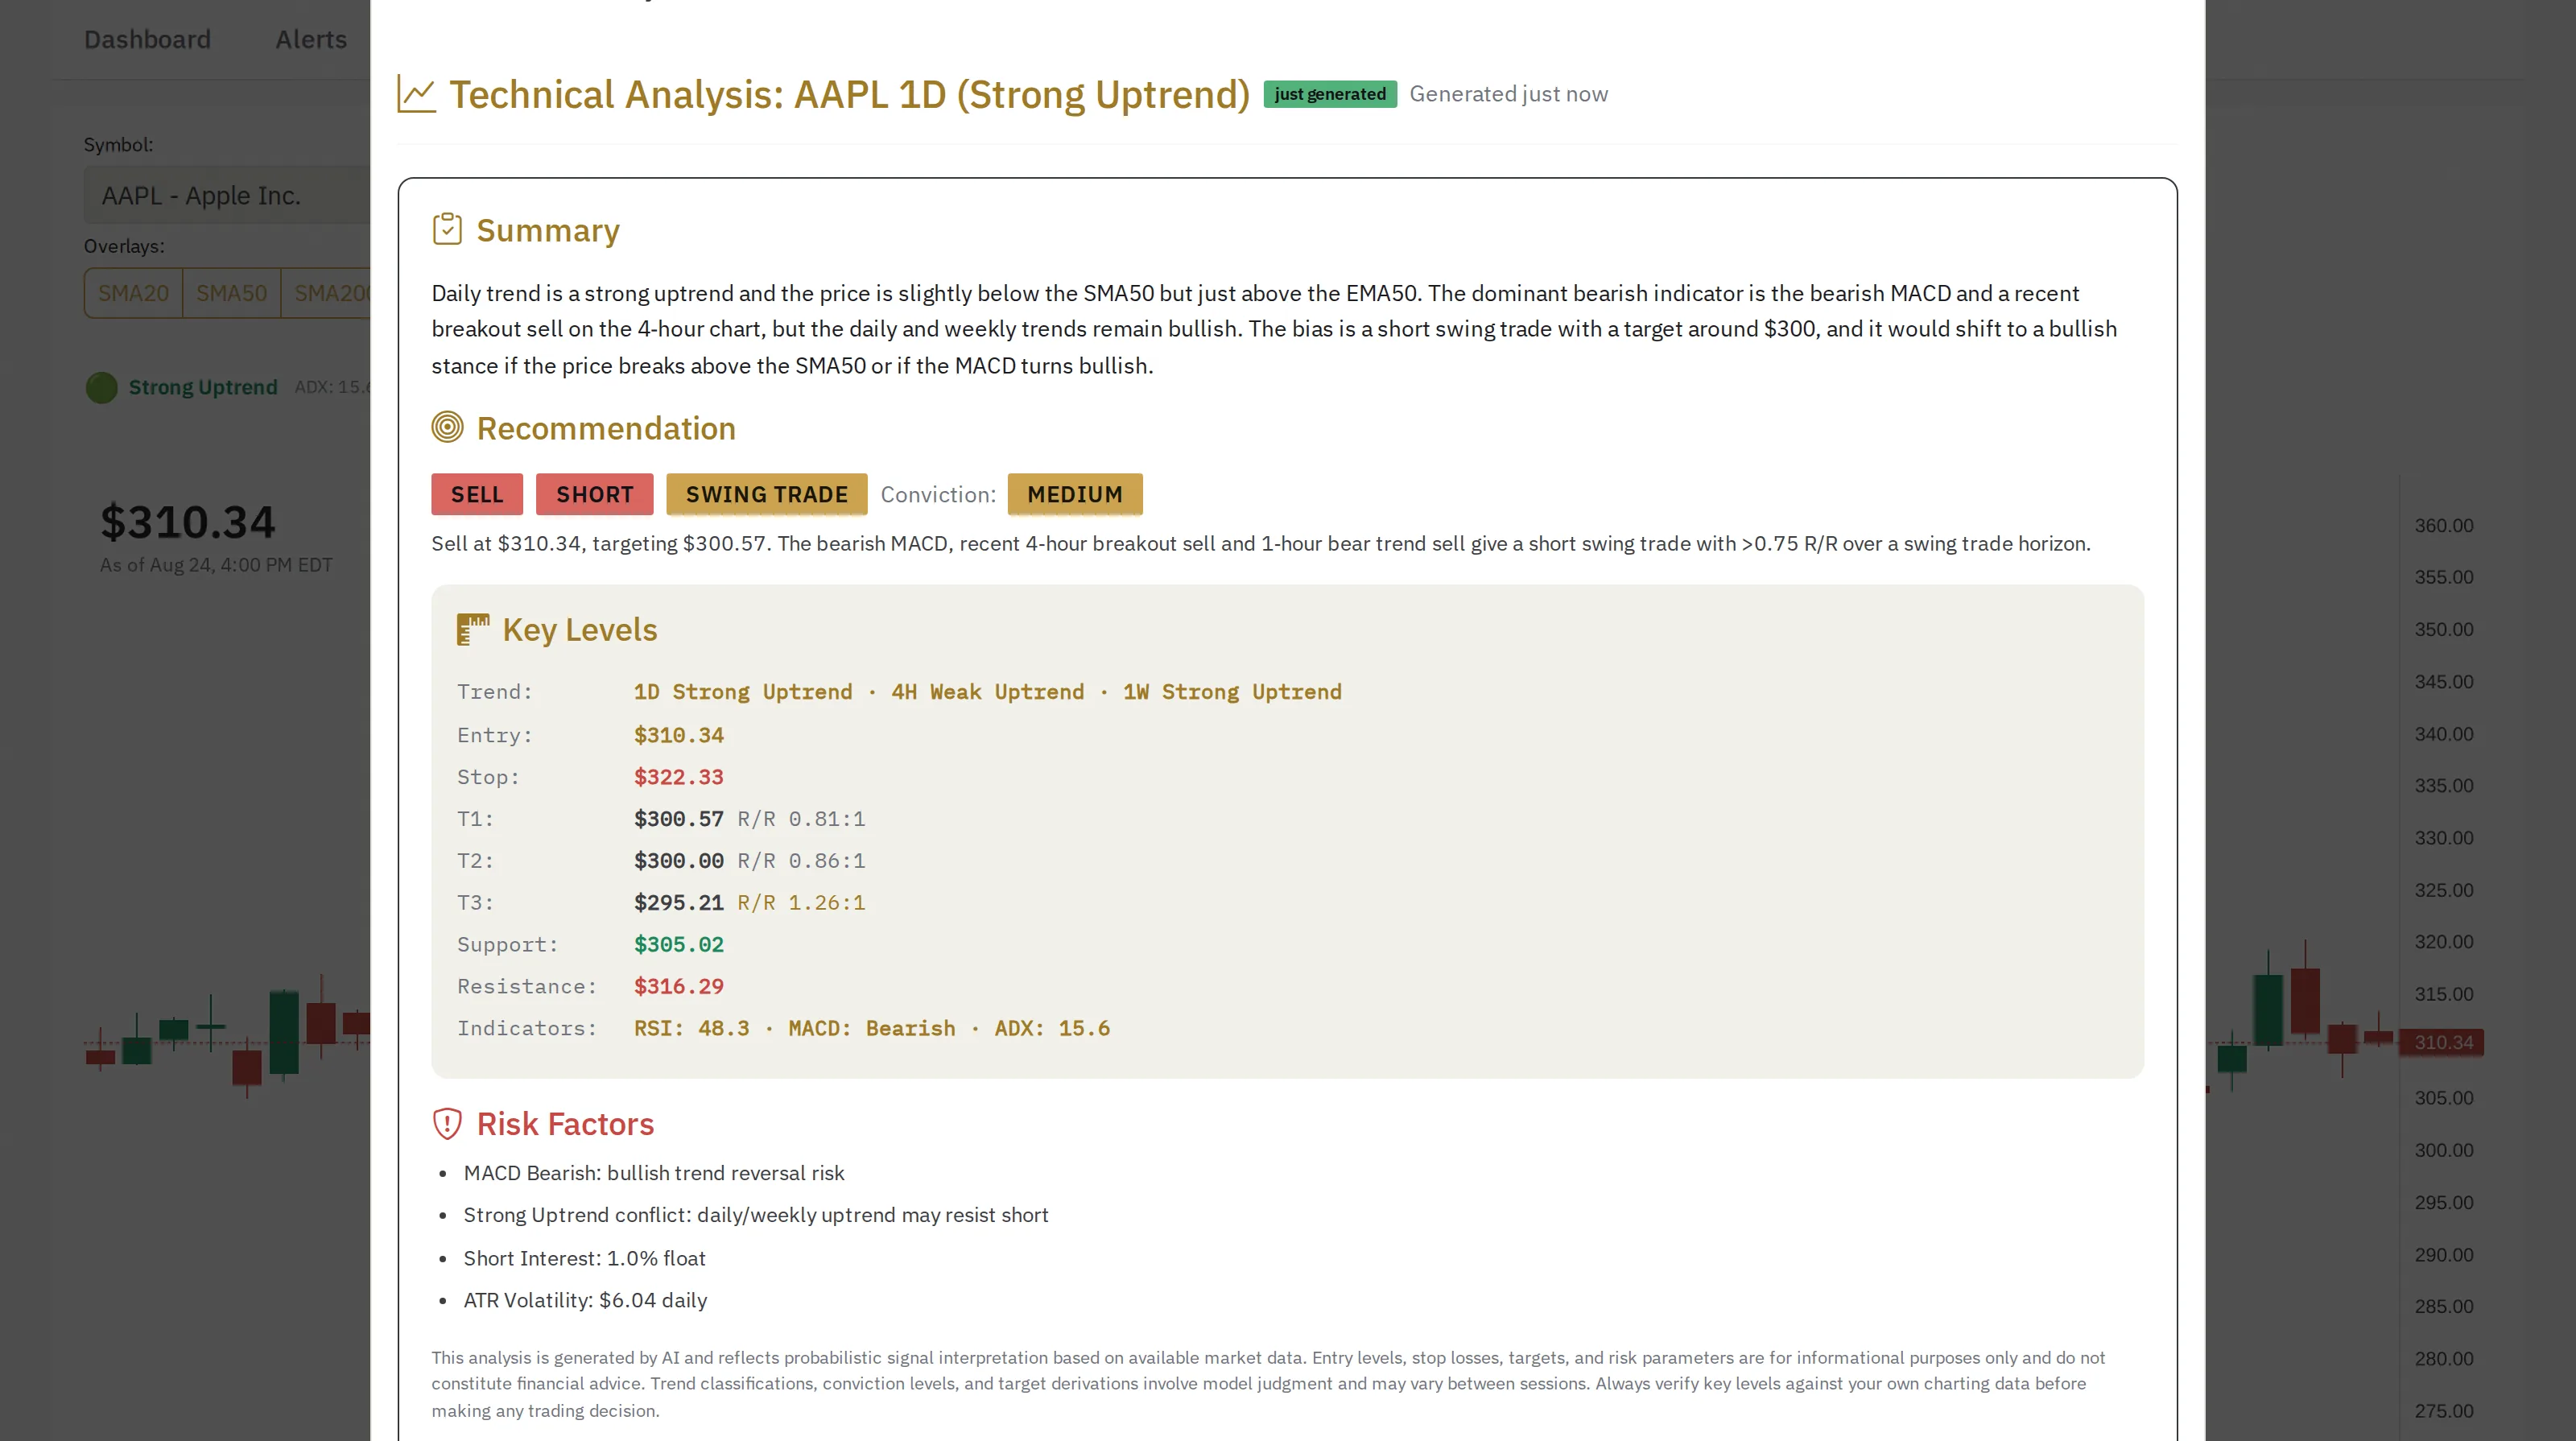Click the clipboard icon next to Summary
This screenshot has width=2576, height=1441.
[447, 230]
